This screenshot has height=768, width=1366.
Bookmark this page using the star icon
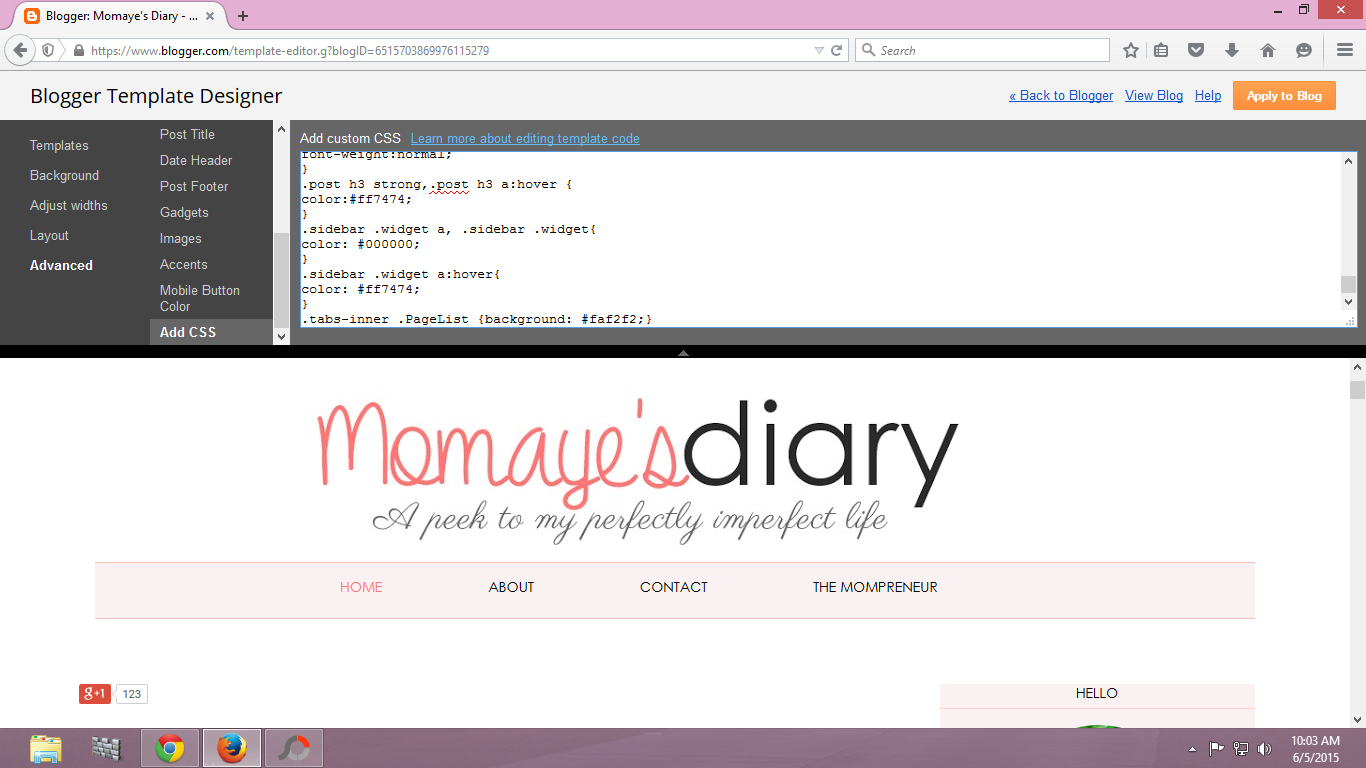(1131, 49)
